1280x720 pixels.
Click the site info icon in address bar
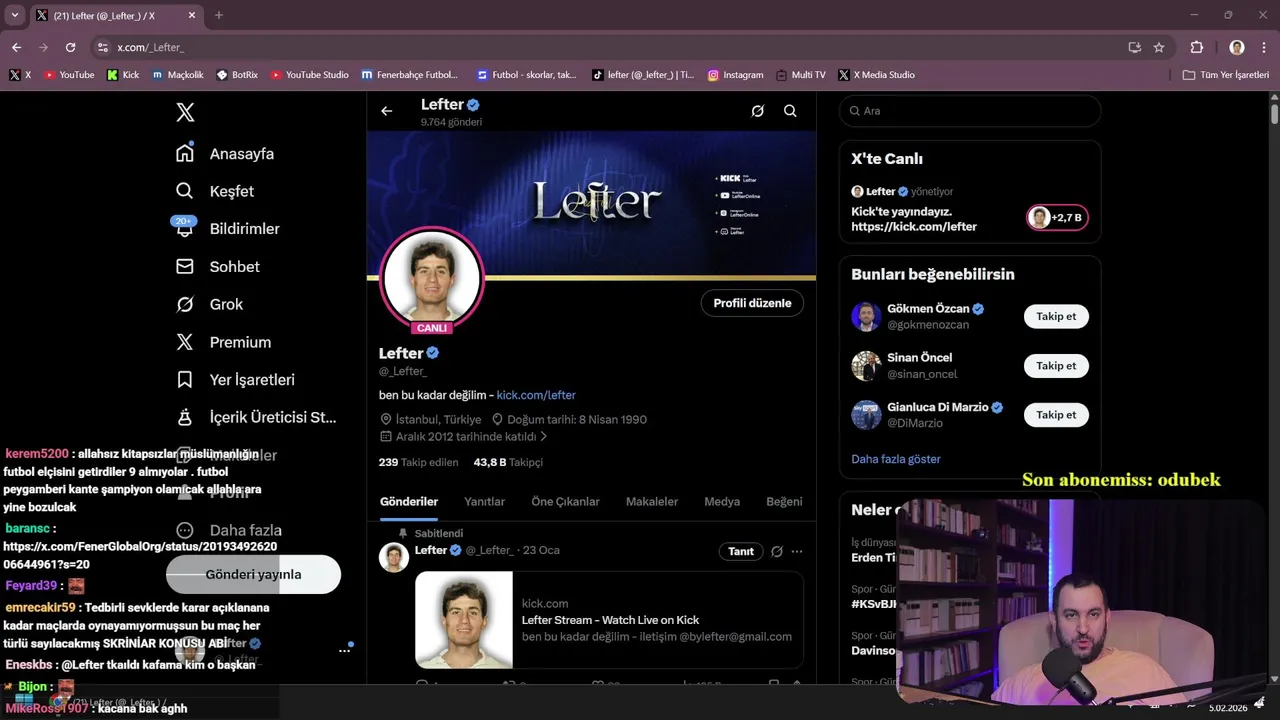pyautogui.click(x=102, y=47)
